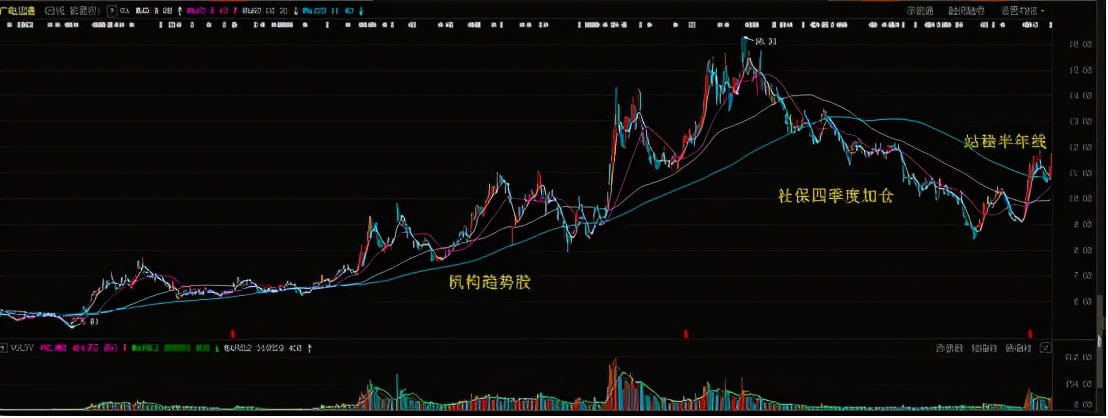Open the 前复权 price adjustment dropdown
Screen dimensions: 1108x418
[84, 10]
